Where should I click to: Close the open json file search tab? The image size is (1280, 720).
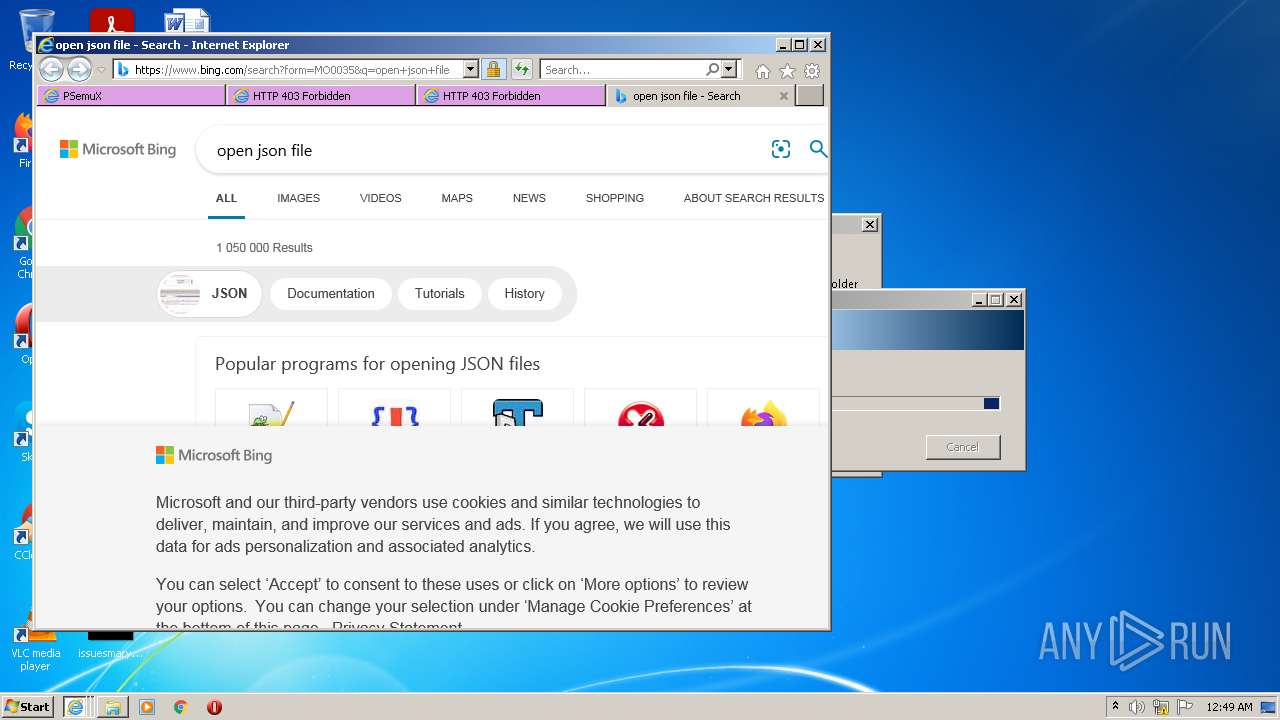pos(784,96)
